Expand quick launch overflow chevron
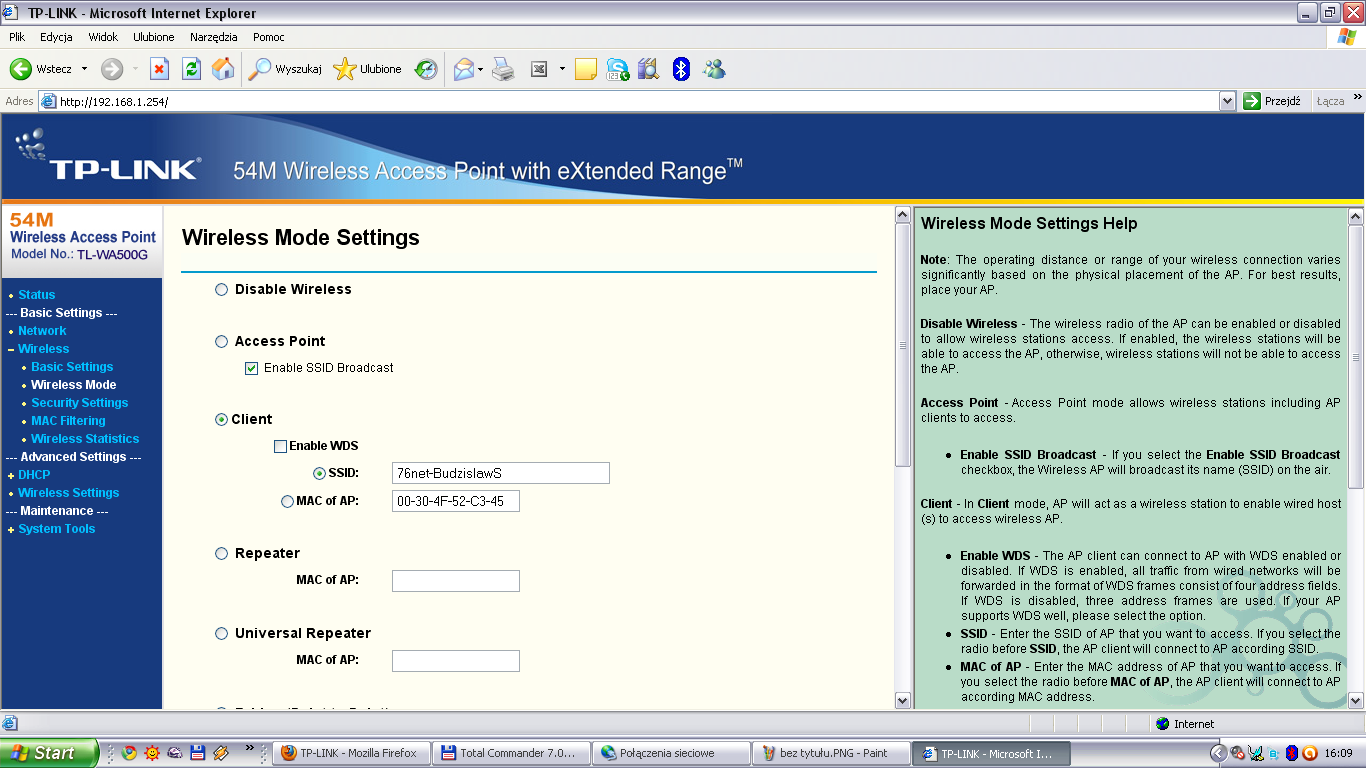 251,748
